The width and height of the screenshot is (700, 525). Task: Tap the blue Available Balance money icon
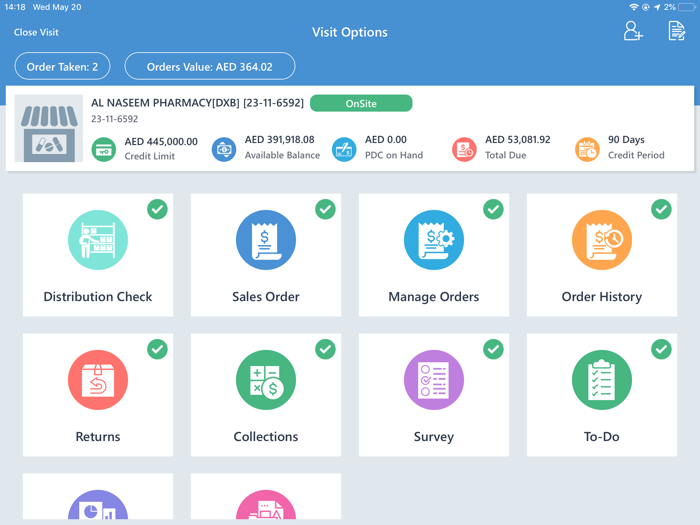(x=224, y=149)
